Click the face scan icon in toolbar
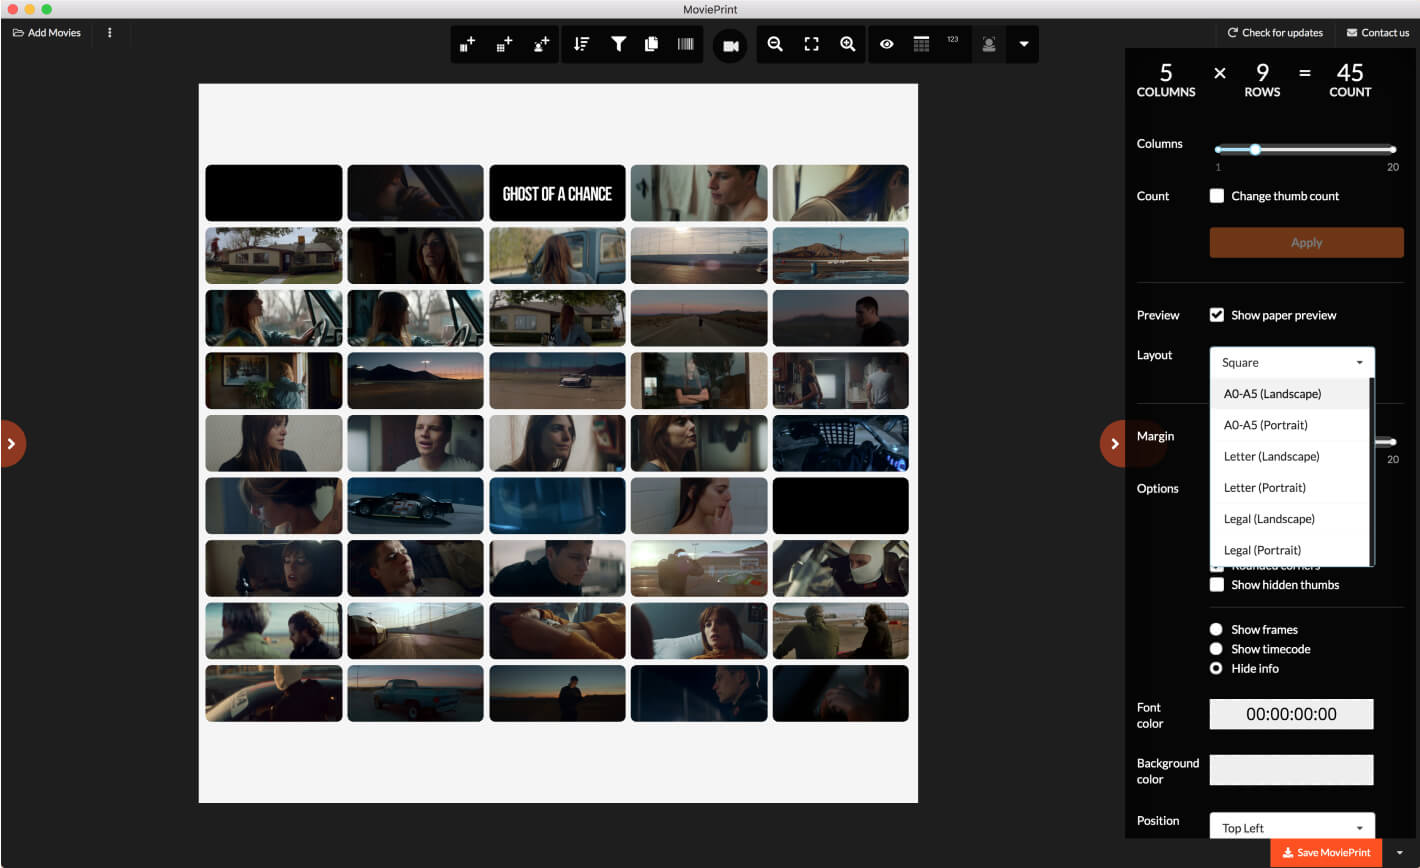This screenshot has height=868, width=1420. [x=989, y=44]
